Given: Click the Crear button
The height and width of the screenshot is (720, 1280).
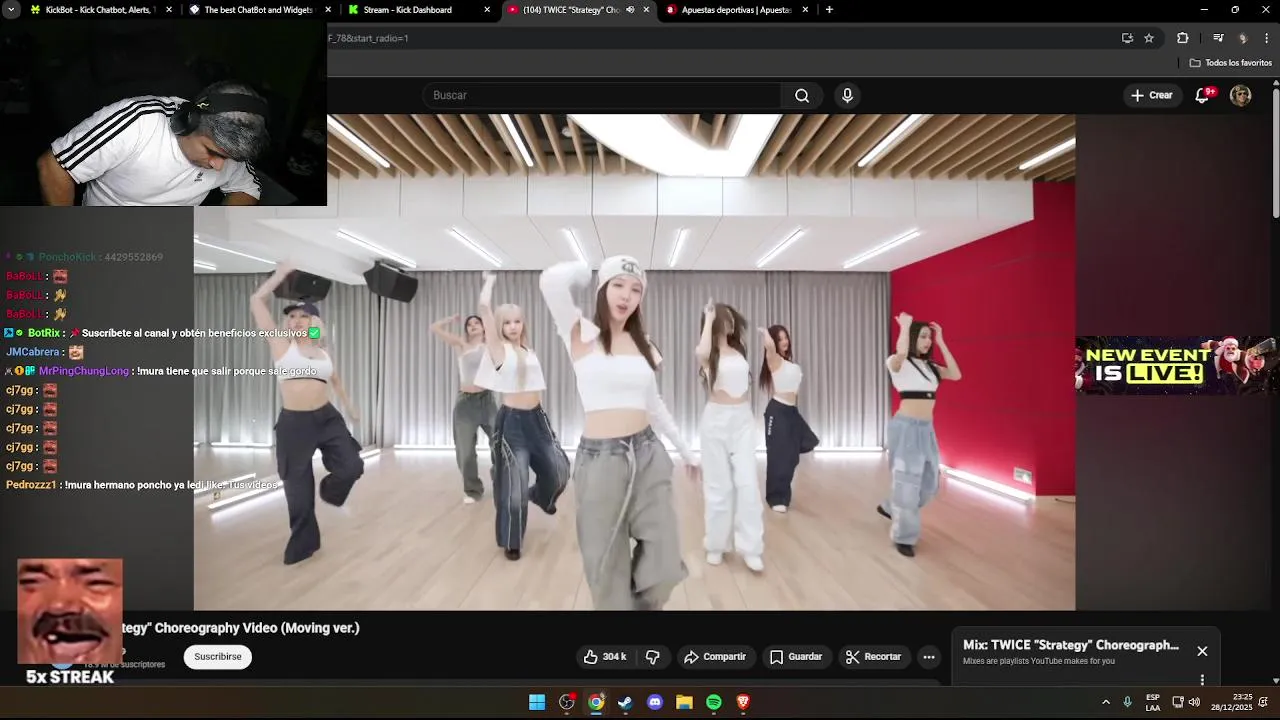Looking at the screenshot, I should (1151, 95).
